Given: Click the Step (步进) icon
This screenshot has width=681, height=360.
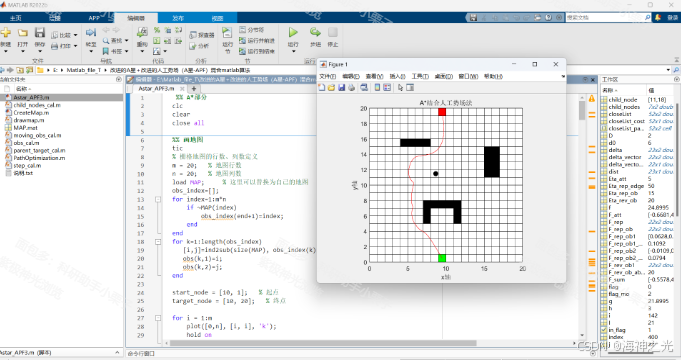Looking at the screenshot, I should pos(315,32).
